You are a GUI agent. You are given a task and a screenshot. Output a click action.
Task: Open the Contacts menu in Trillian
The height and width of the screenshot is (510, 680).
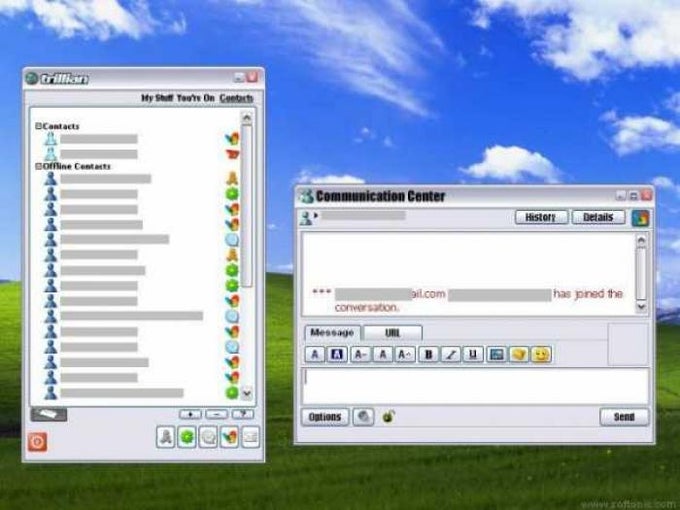pos(236,98)
